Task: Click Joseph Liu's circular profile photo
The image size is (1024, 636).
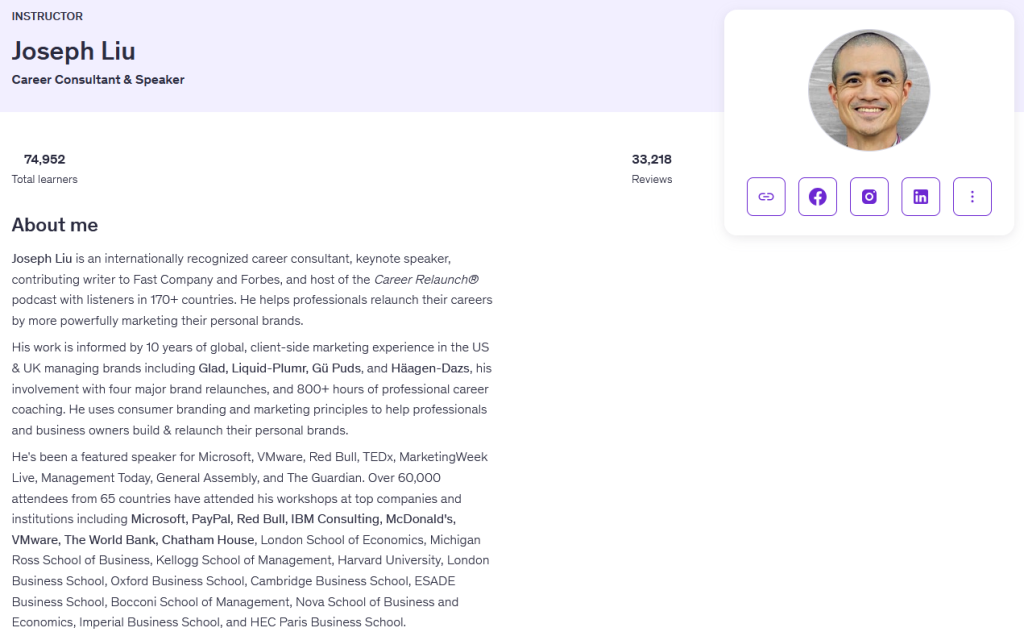Action: 868,90
